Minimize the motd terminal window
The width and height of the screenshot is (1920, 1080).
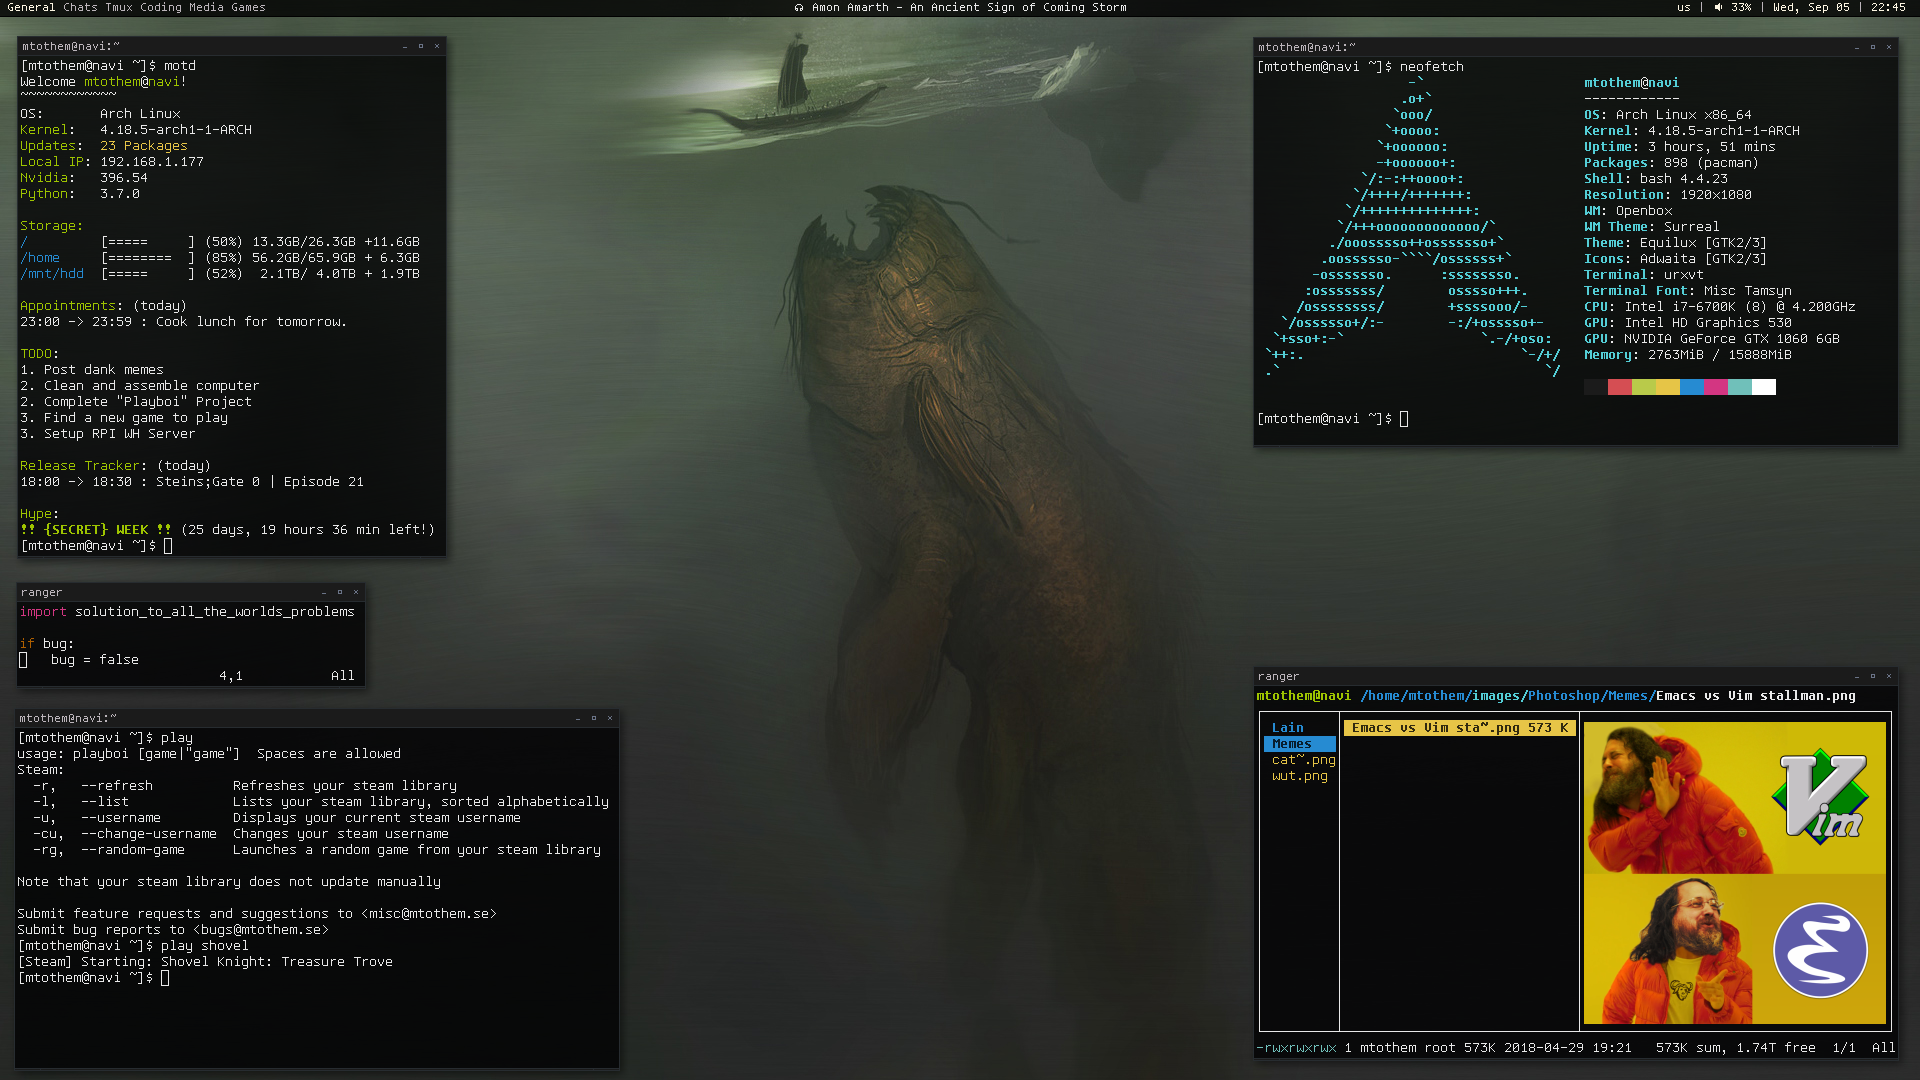pos(405,46)
